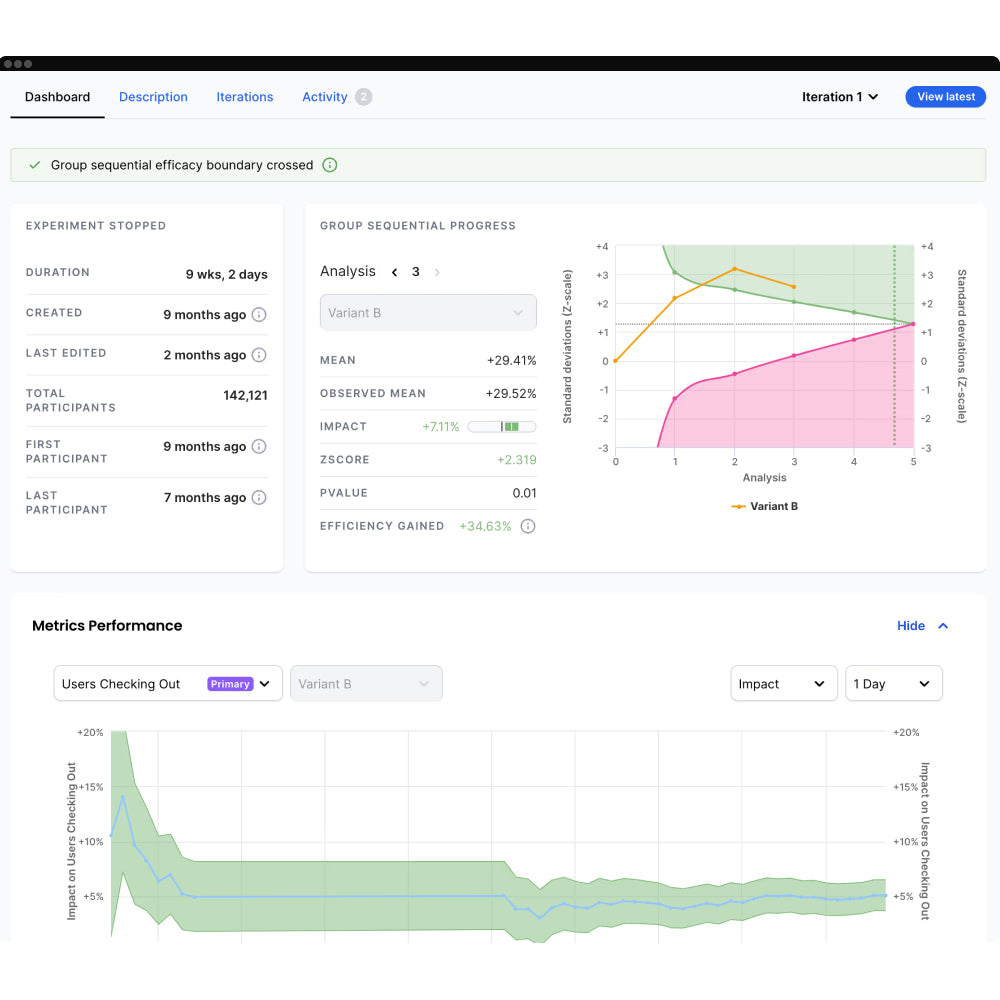This screenshot has width=1000, height=1000.
Task: Open the Iteration 1 dropdown
Action: point(840,97)
